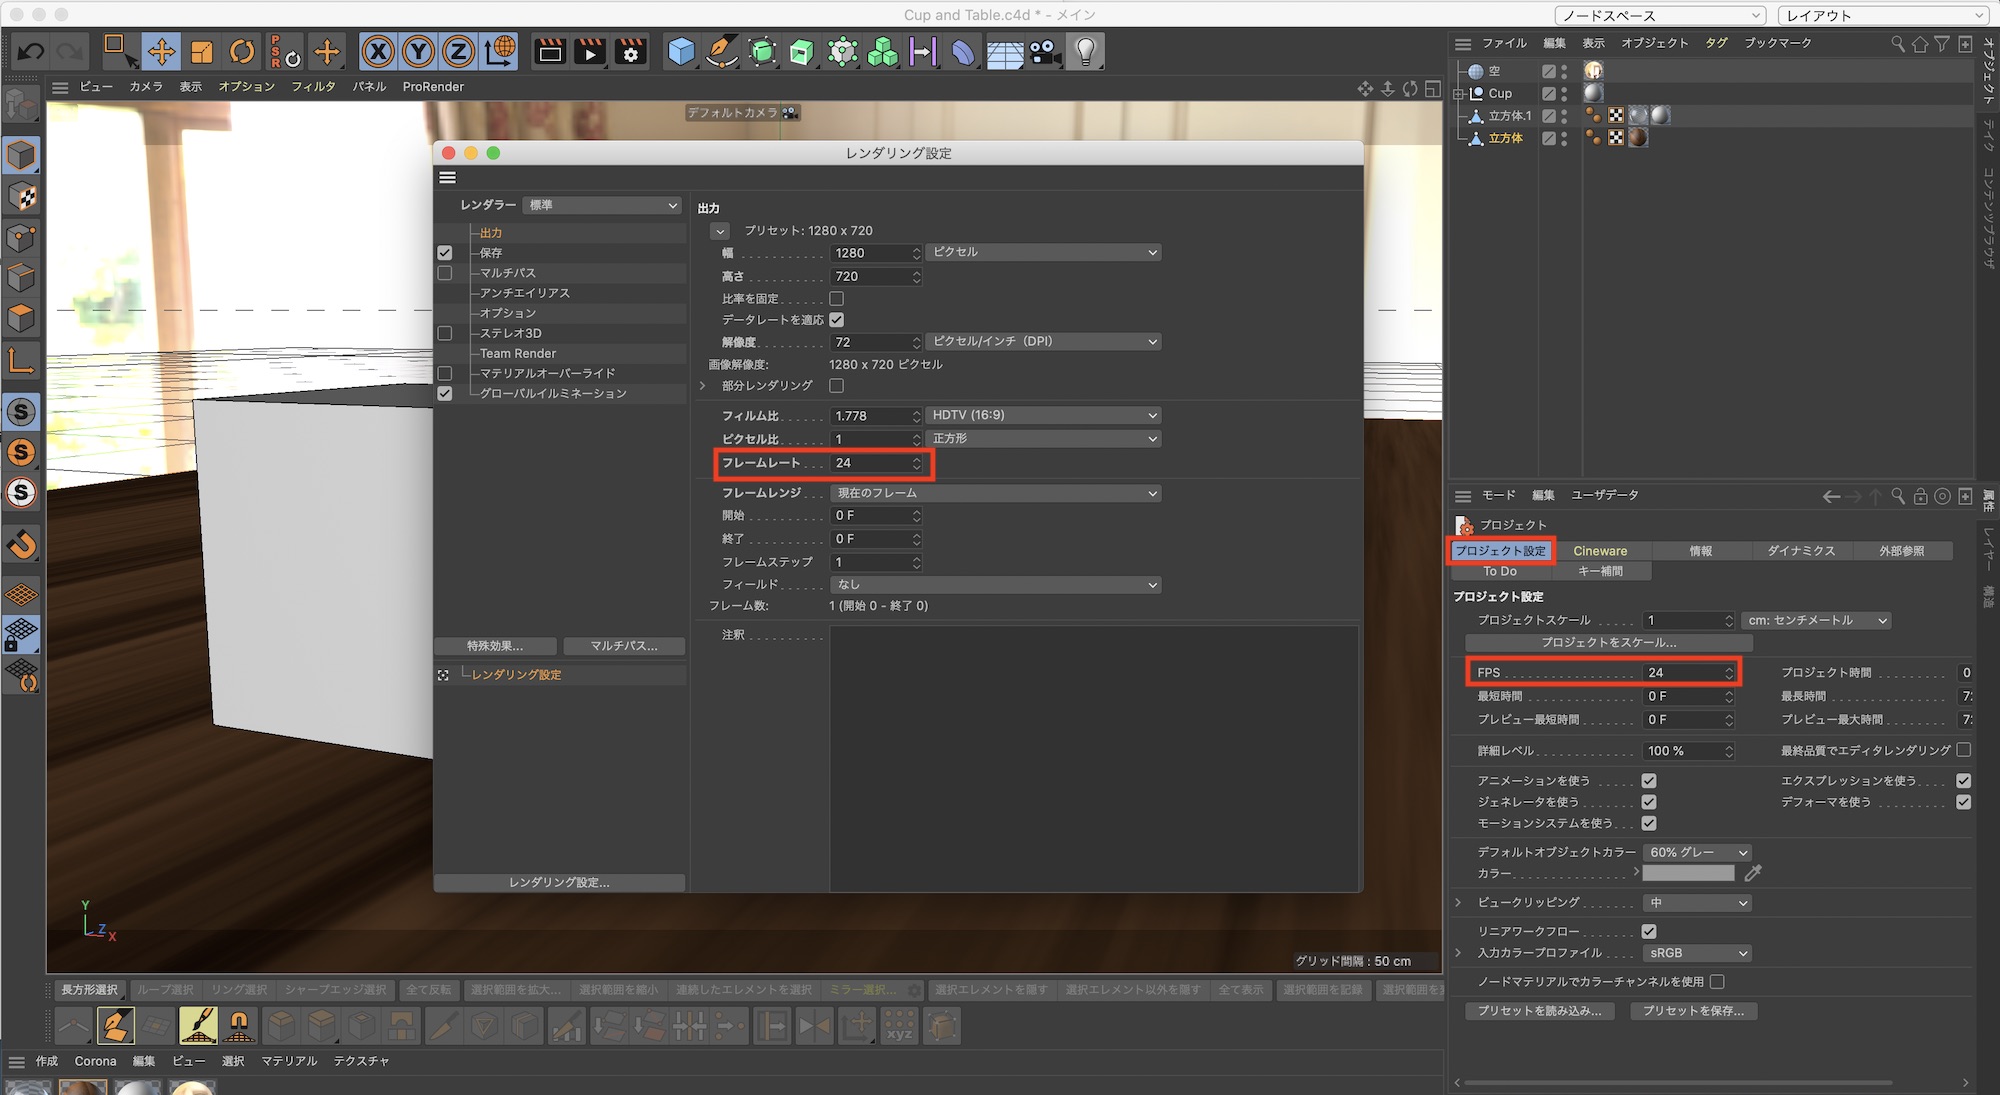Uncheck アニメーションを使う checkbox
2000x1095 pixels.
1649,780
